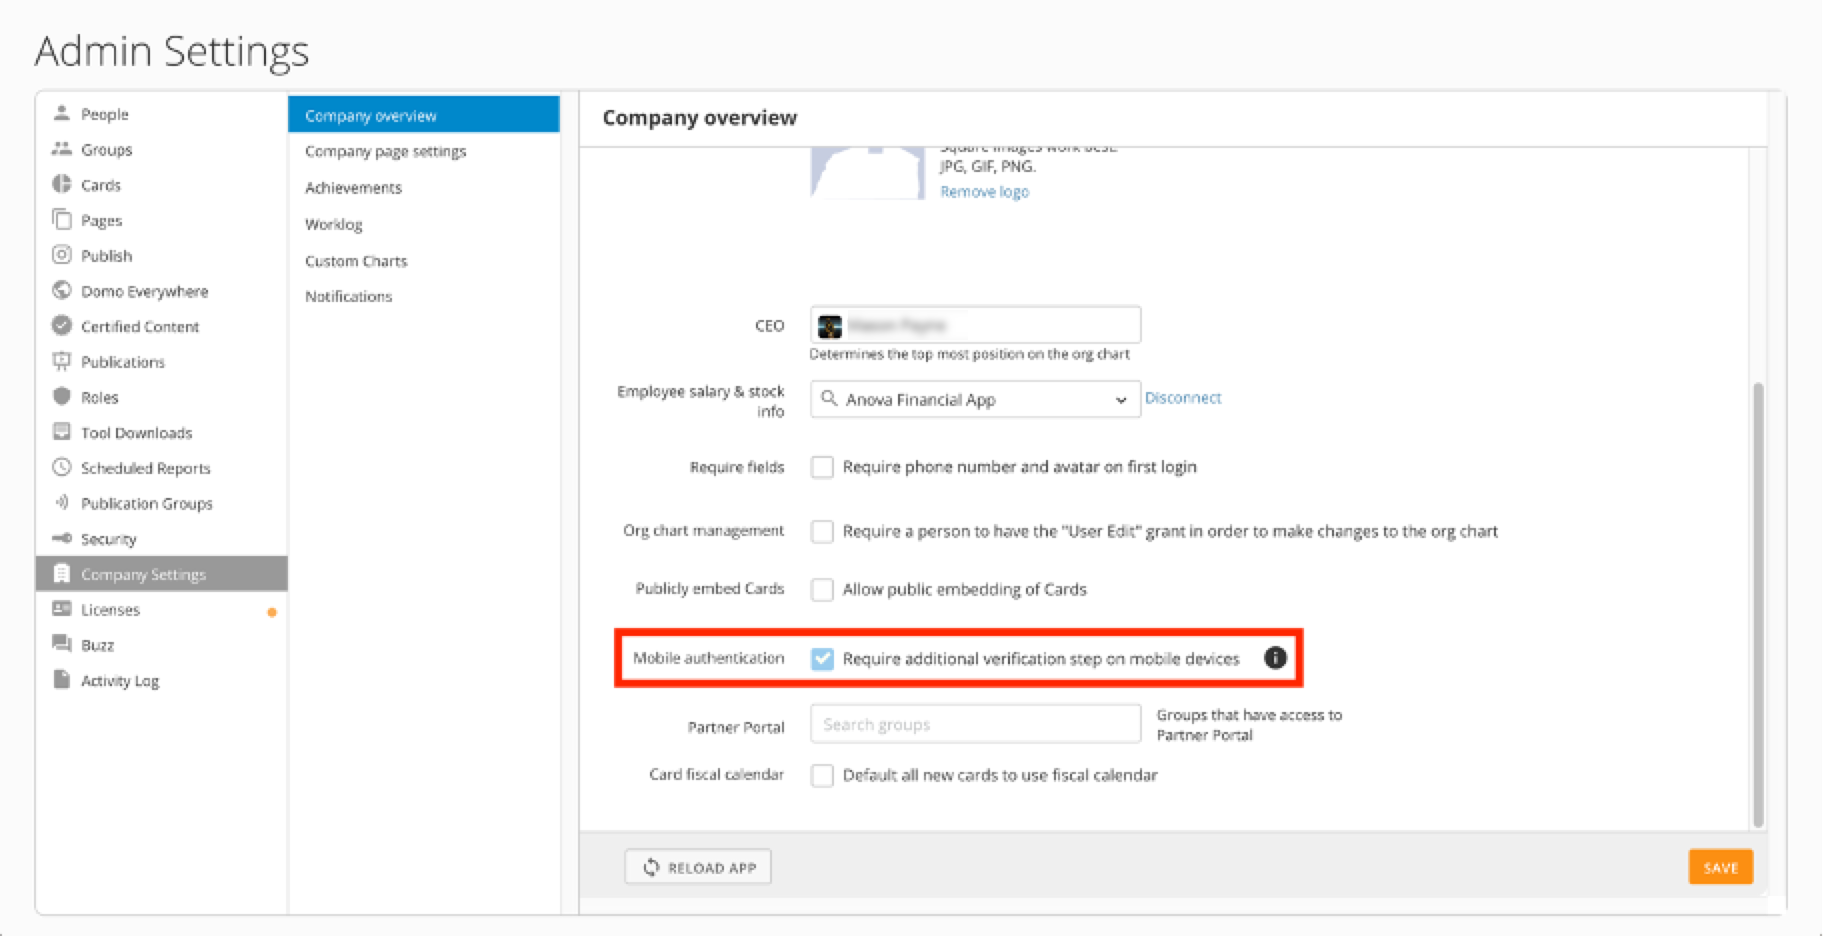Open Notifications settings
1824x936 pixels.
[348, 296]
